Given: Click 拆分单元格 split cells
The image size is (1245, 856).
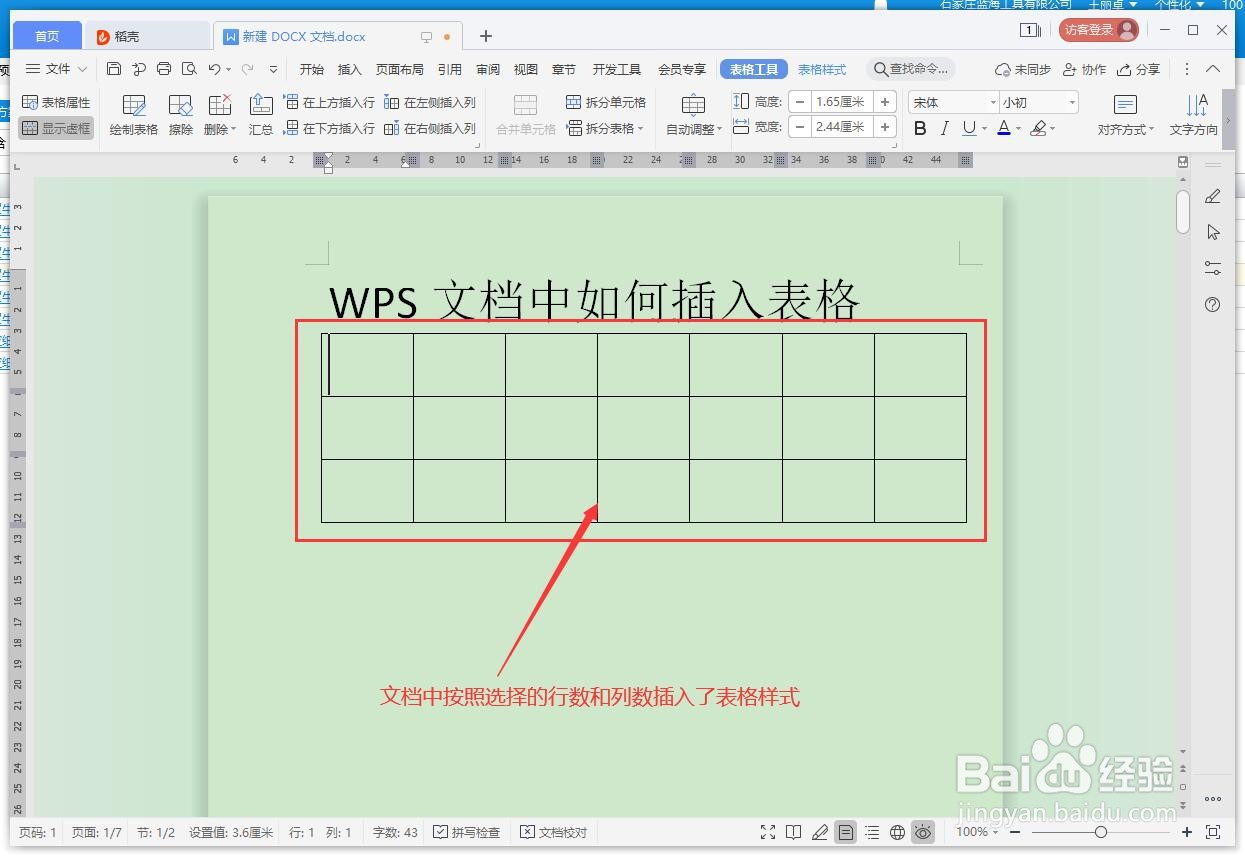Looking at the screenshot, I should coord(606,102).
